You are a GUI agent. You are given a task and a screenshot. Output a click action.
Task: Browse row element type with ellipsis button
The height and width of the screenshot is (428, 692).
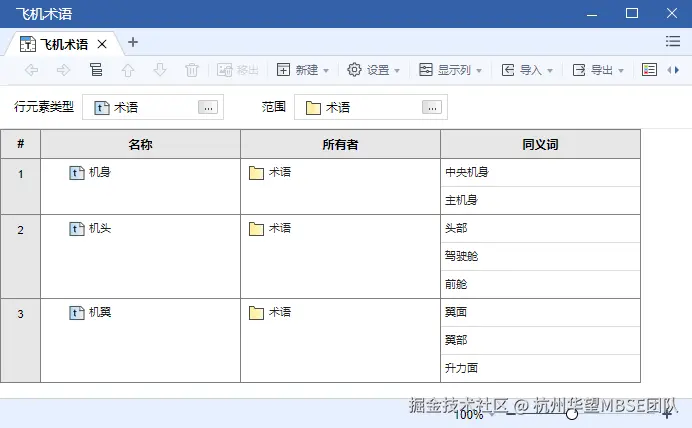point(208,107)
